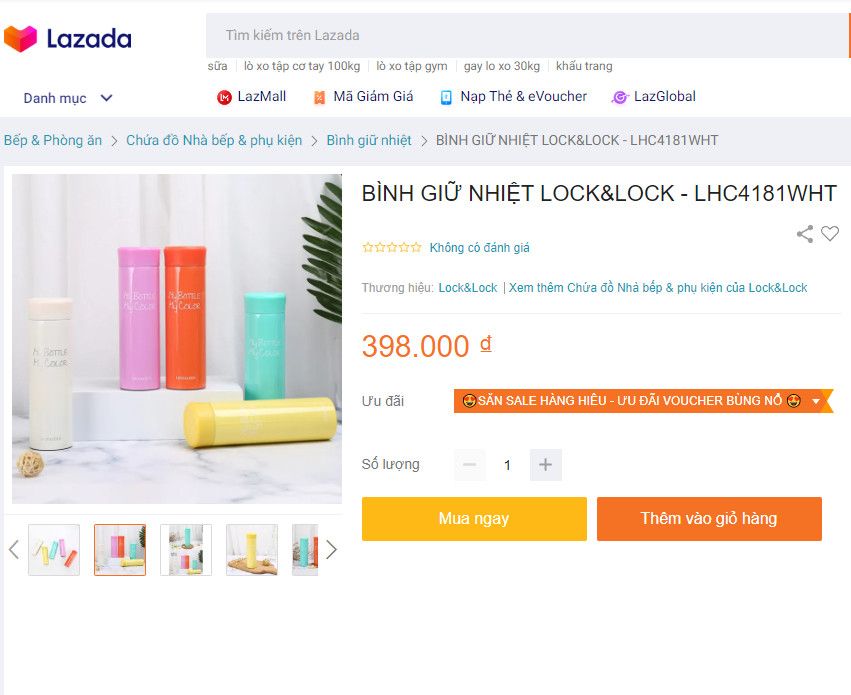Click the Mua ngay button
851x695 pixels.
coord(474,519)
